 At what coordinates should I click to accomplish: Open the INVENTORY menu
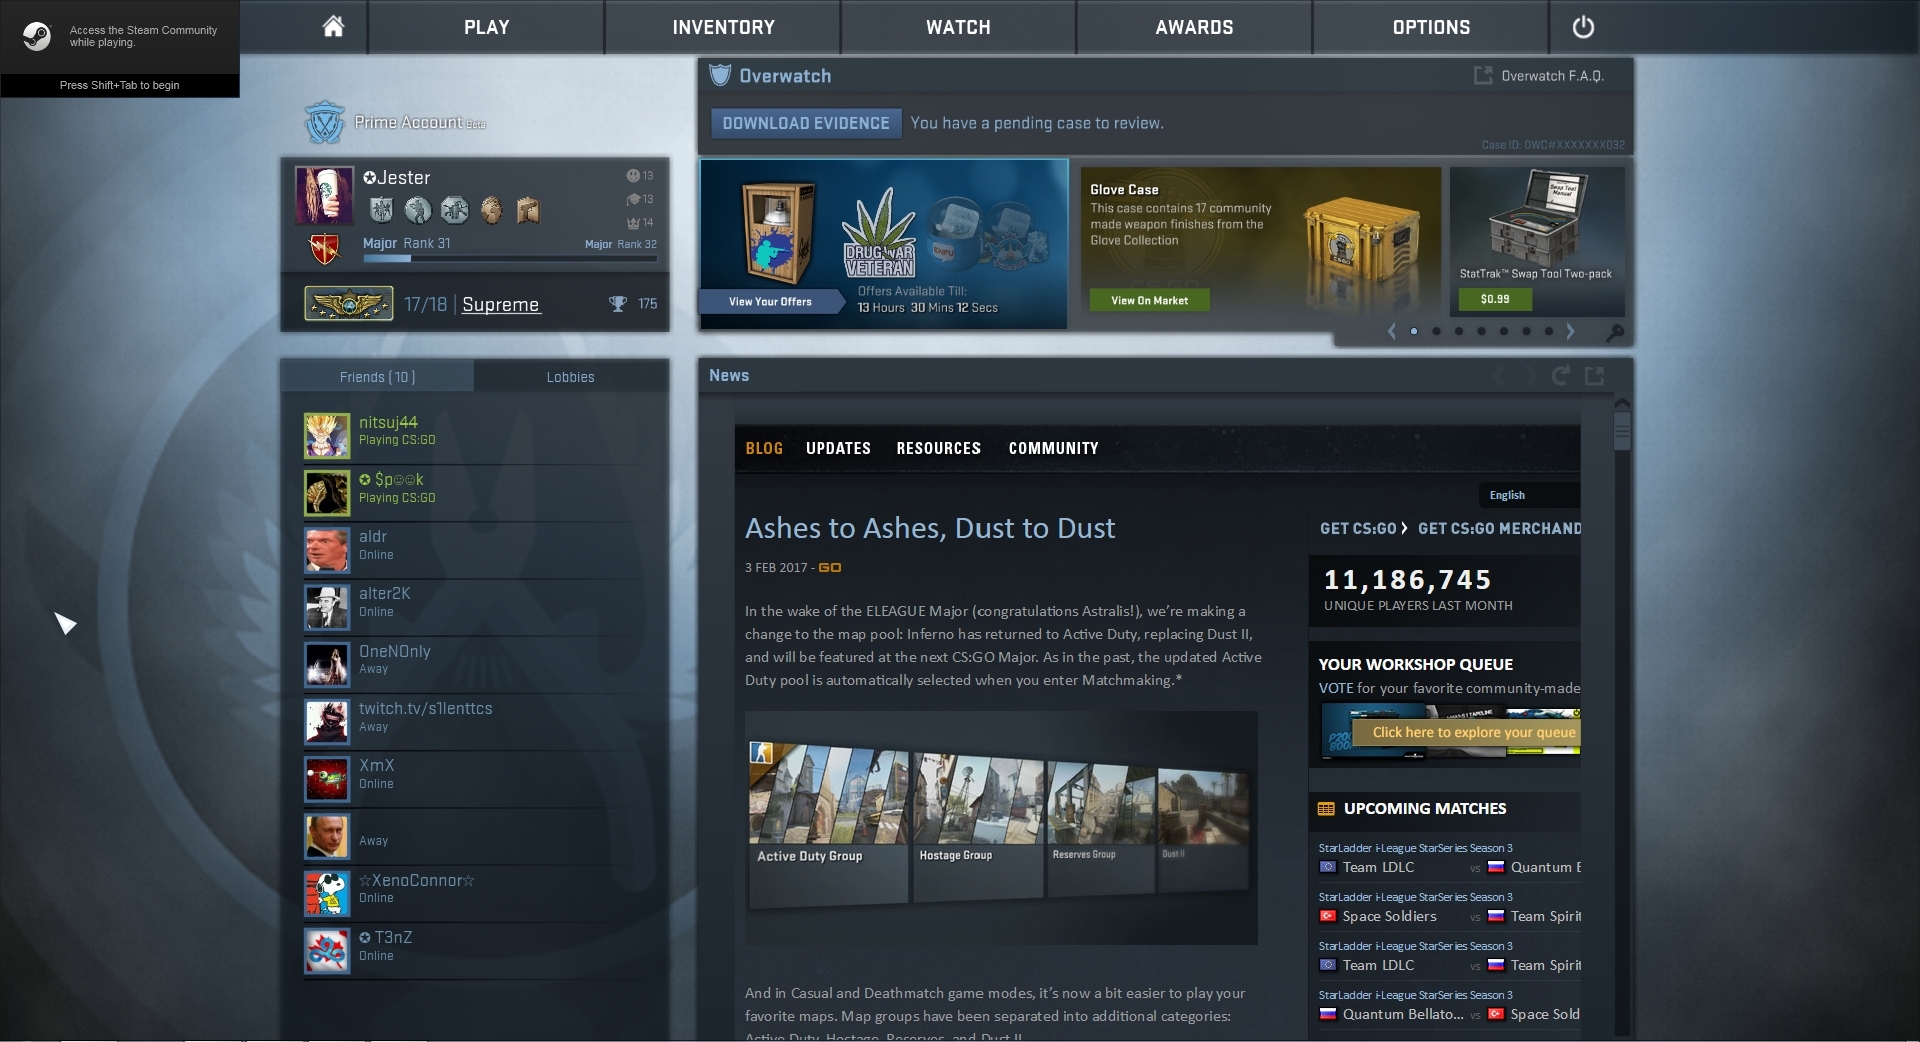tap(723, 27)
